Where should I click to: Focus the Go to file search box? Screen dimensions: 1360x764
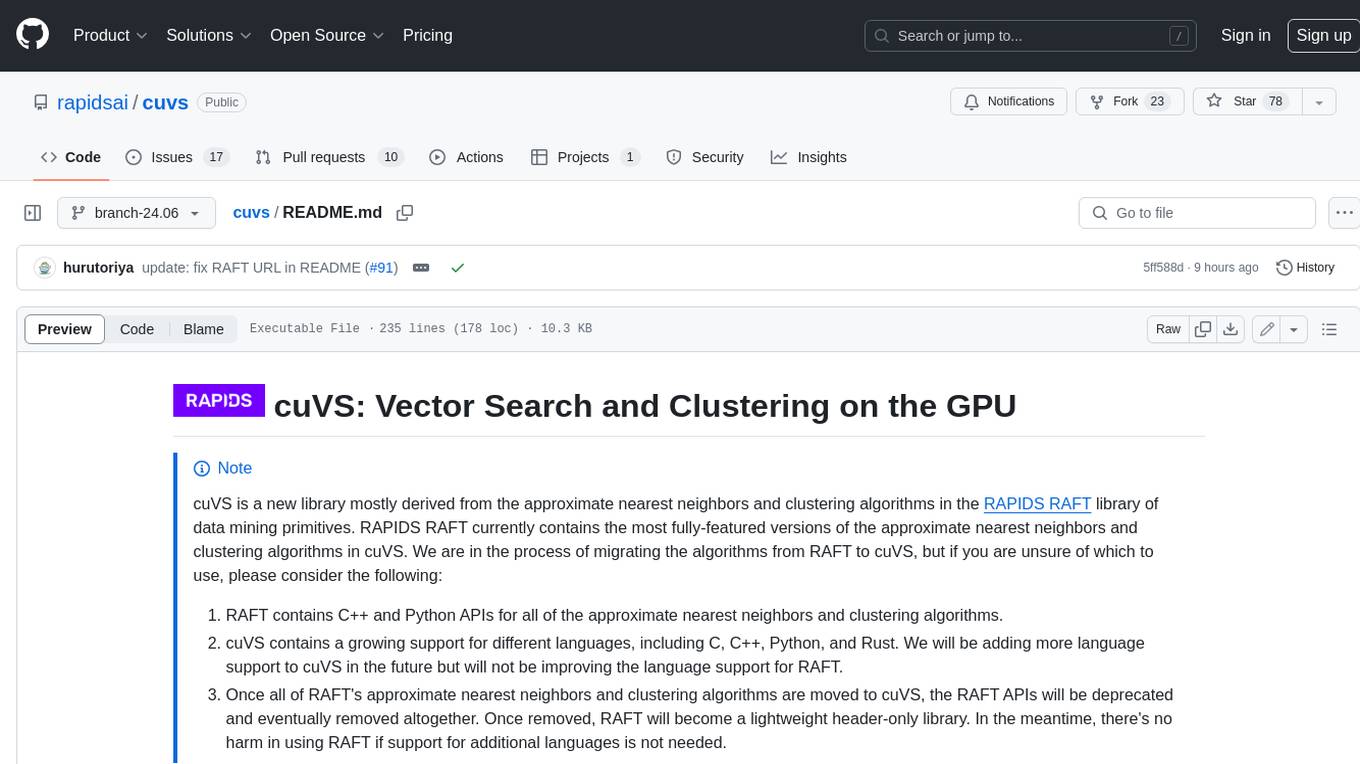coord(1197,213)
